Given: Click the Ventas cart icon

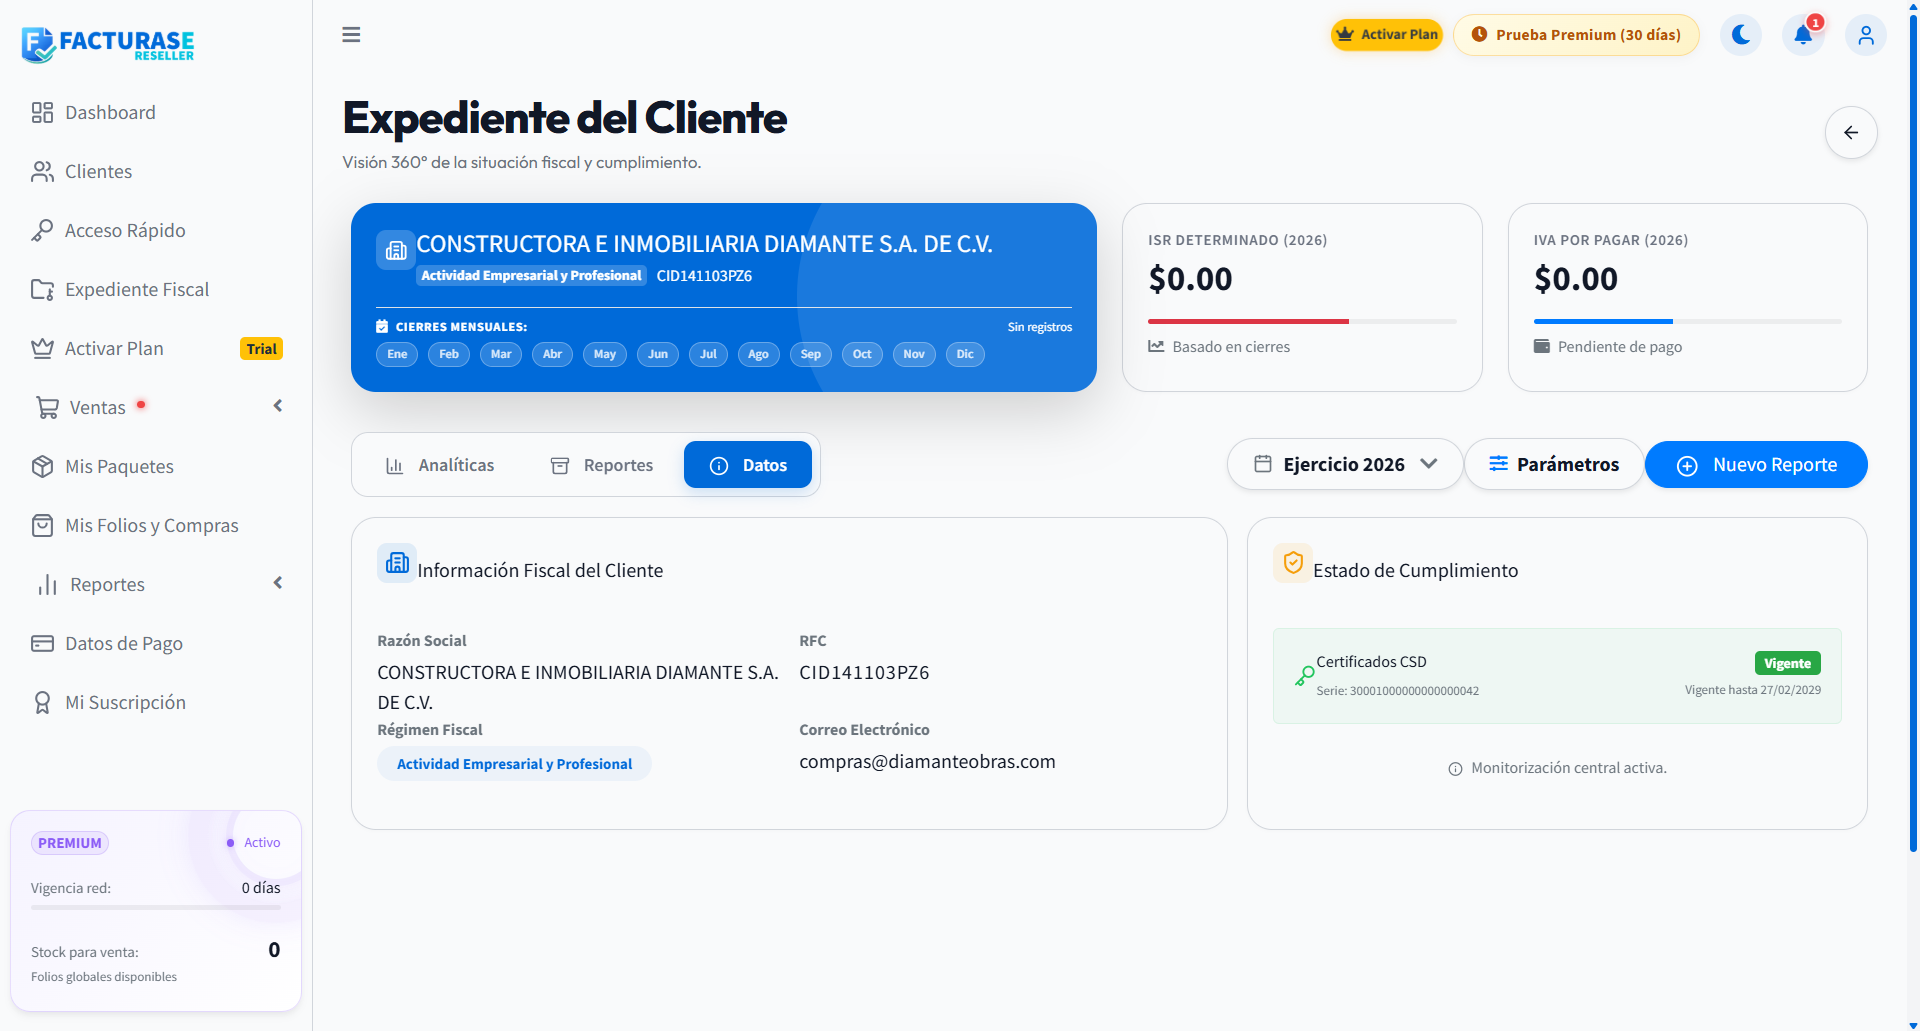Looking at the screenshot, I should coord(47,408).
